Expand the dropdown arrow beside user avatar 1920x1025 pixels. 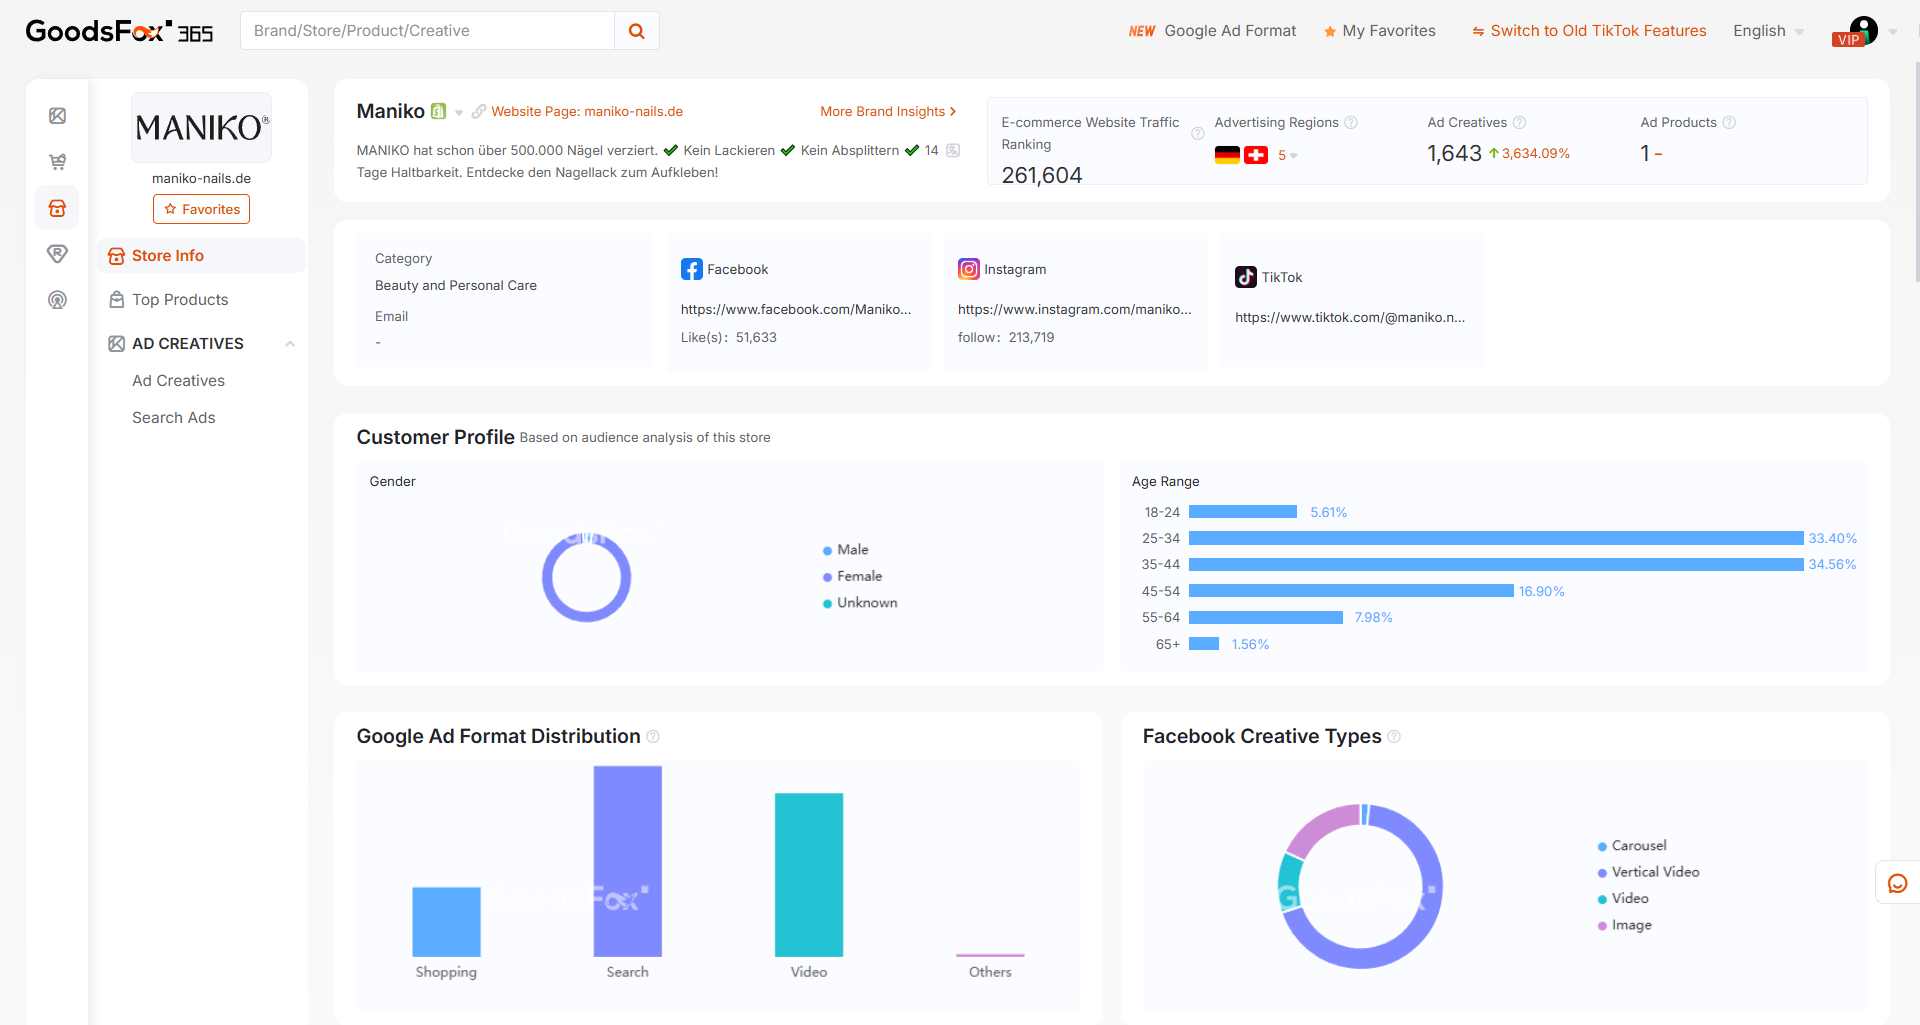click(1893, 32)
